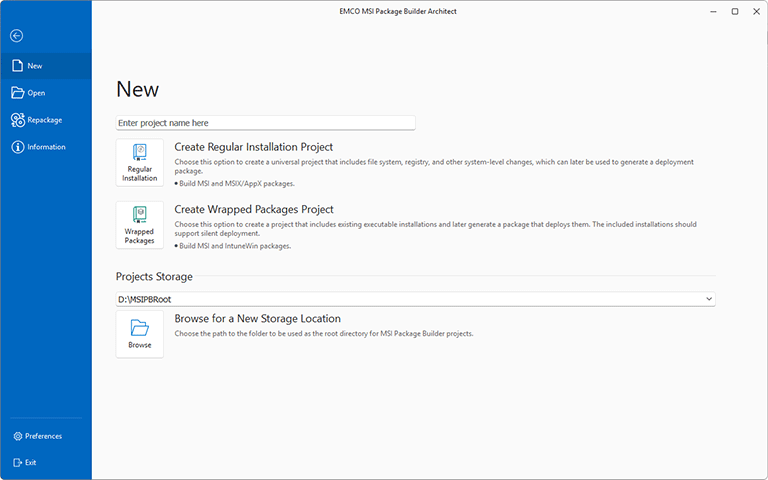Viewport: 768px width, 480px height.
Task: Click the EMCO MSI Package Builder title bar
Action: pos(384,11)
